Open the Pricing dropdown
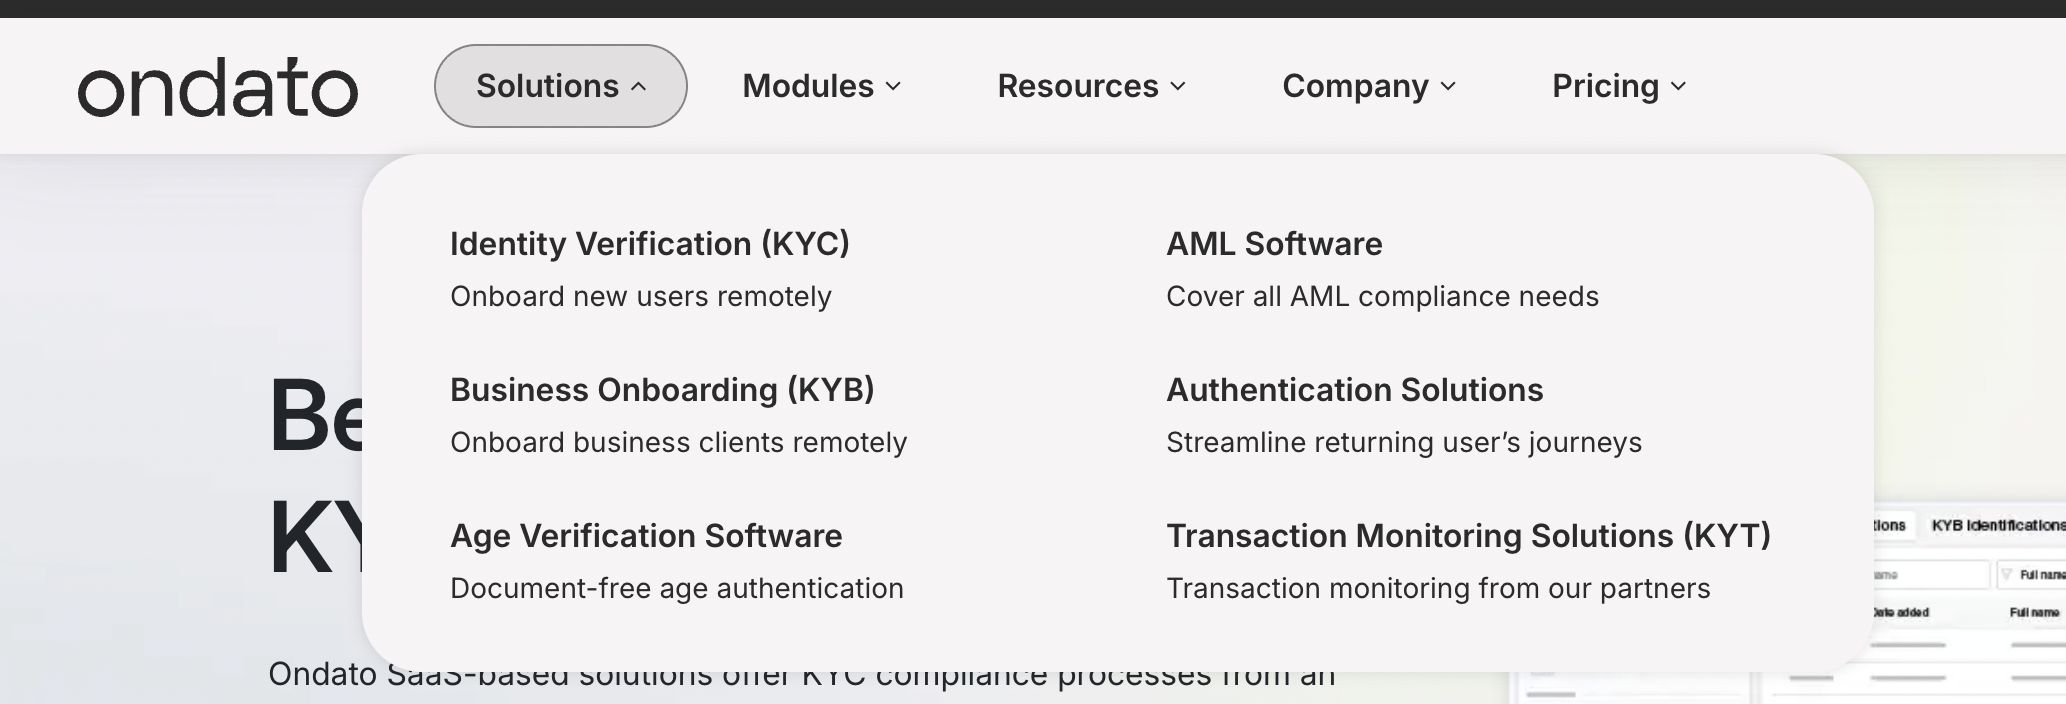The height and width of the screenshot is (704, 2066). (x=1618, y=86)
